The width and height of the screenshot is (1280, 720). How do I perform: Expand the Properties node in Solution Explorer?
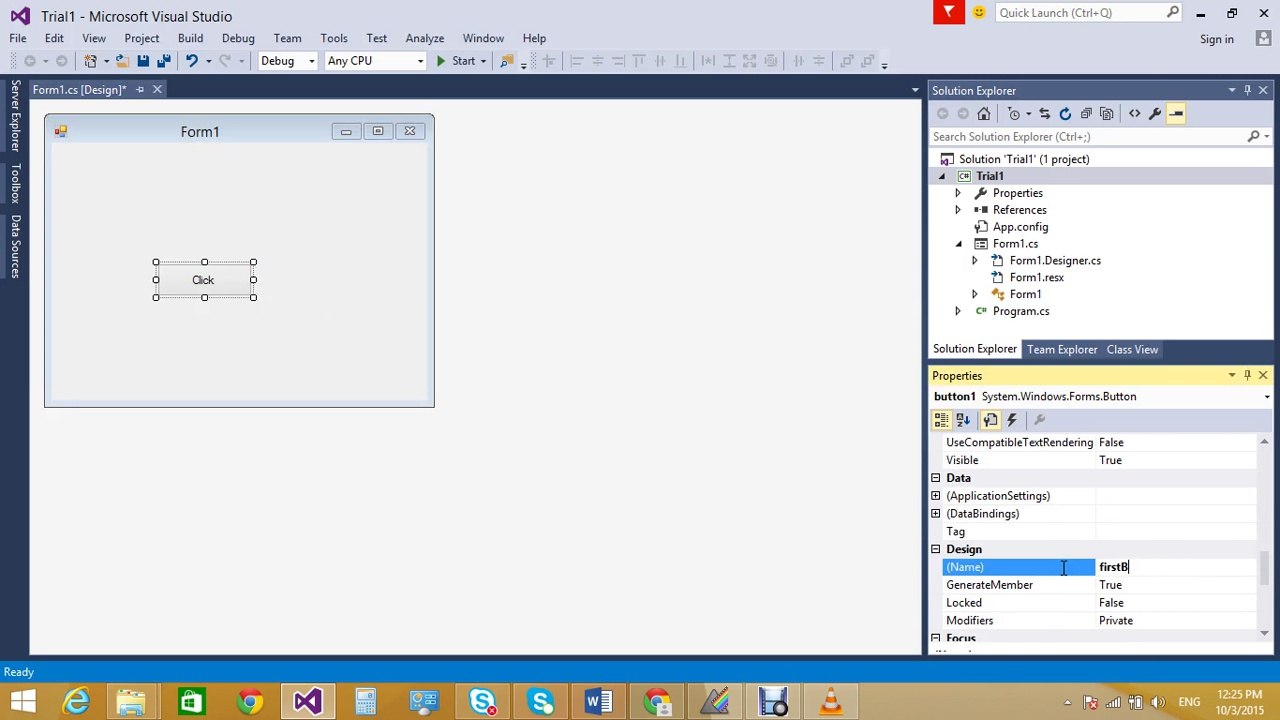(958, 193)
